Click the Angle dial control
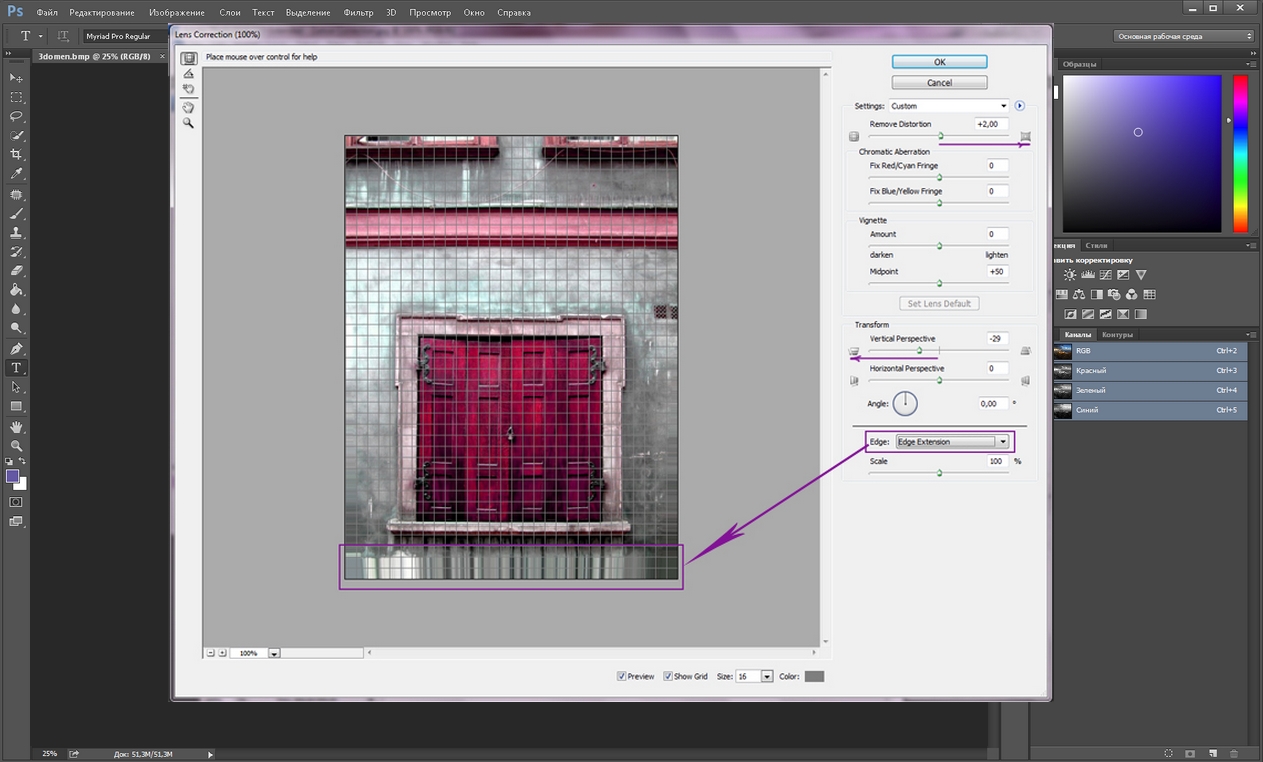 905,403
